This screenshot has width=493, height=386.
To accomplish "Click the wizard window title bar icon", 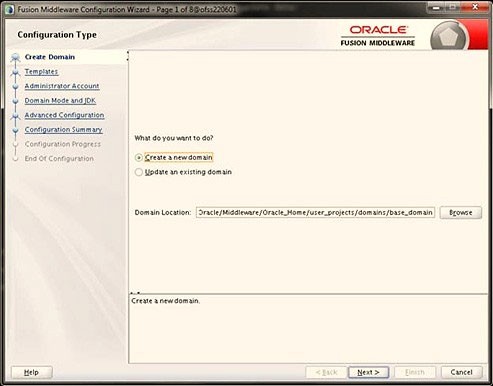I will point(10,9).
